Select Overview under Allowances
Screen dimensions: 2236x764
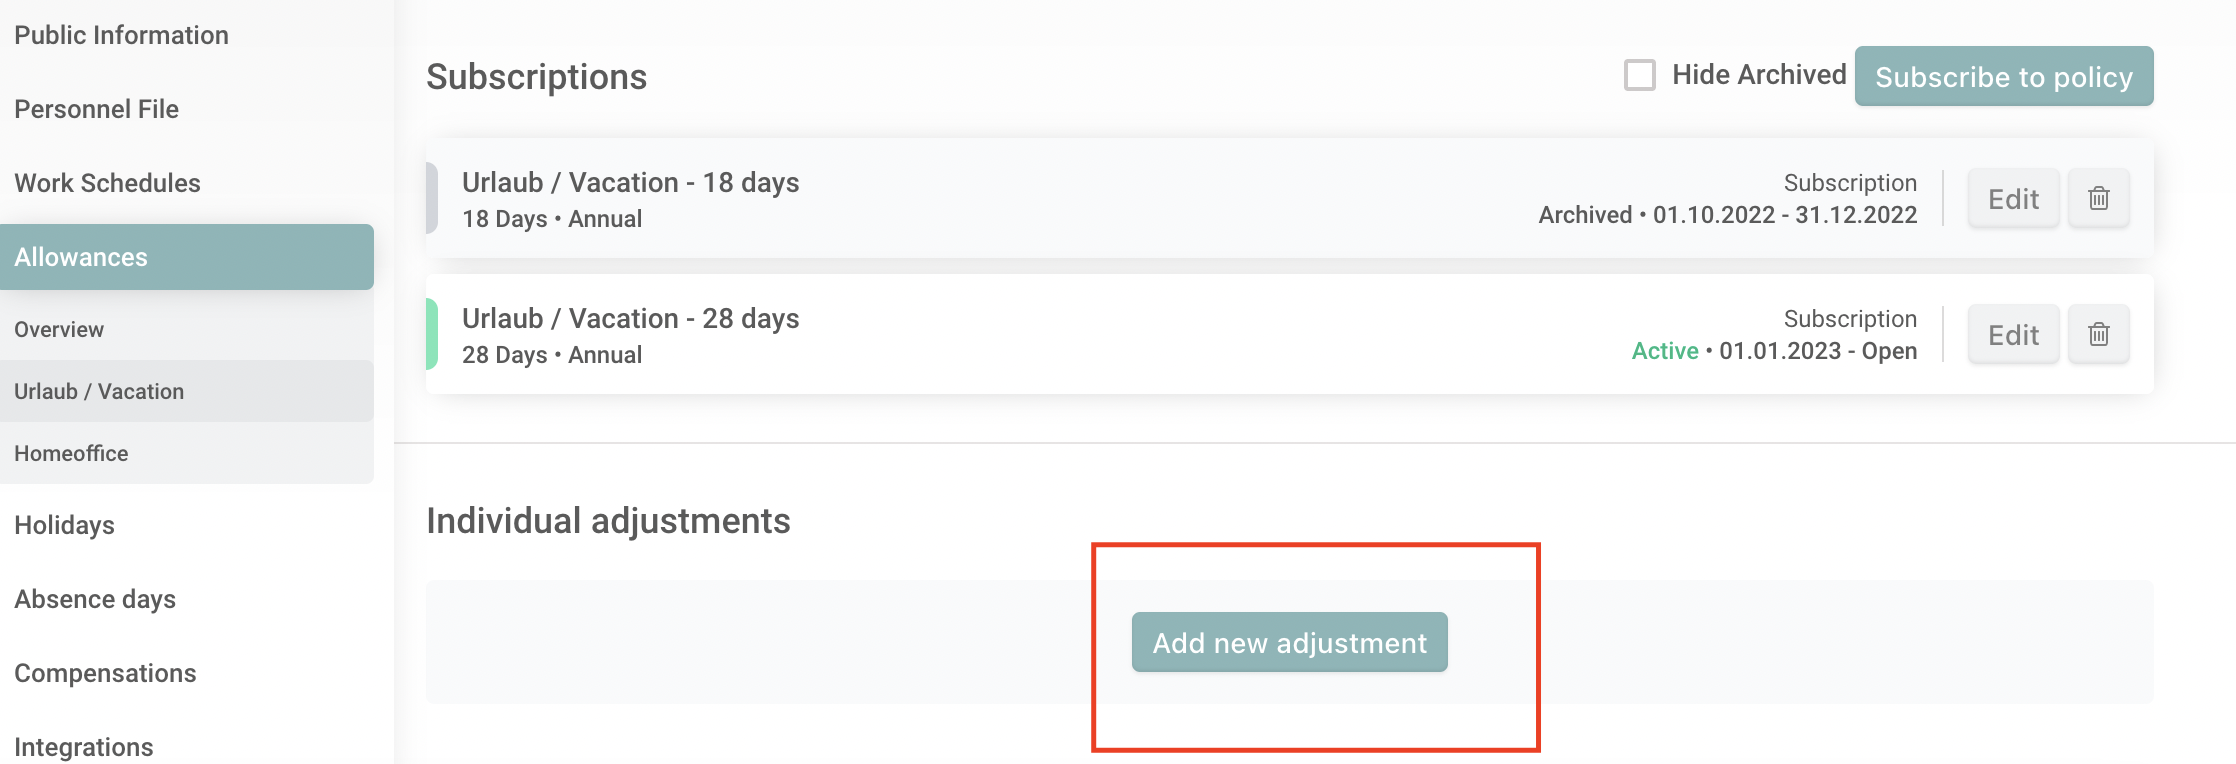(x=59, y=329)
